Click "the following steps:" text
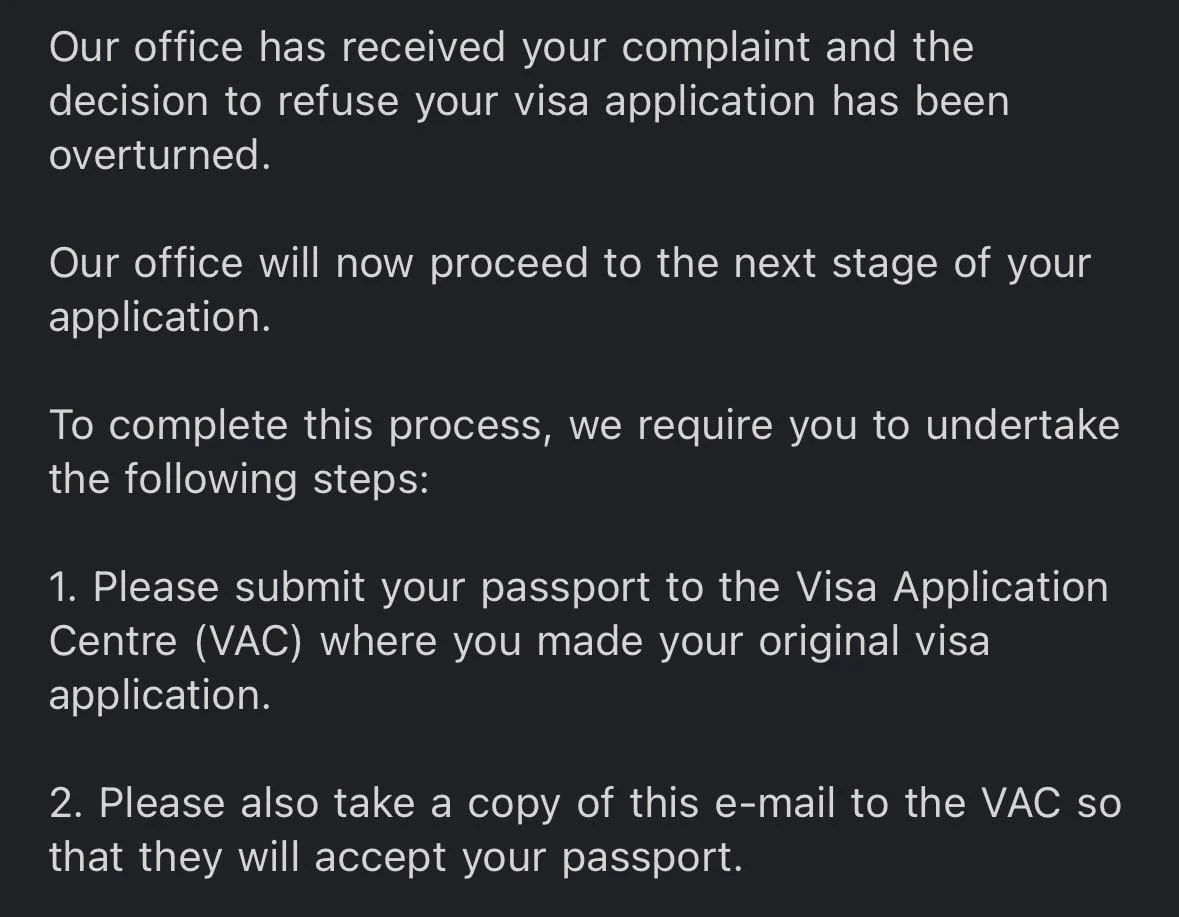 239,480
